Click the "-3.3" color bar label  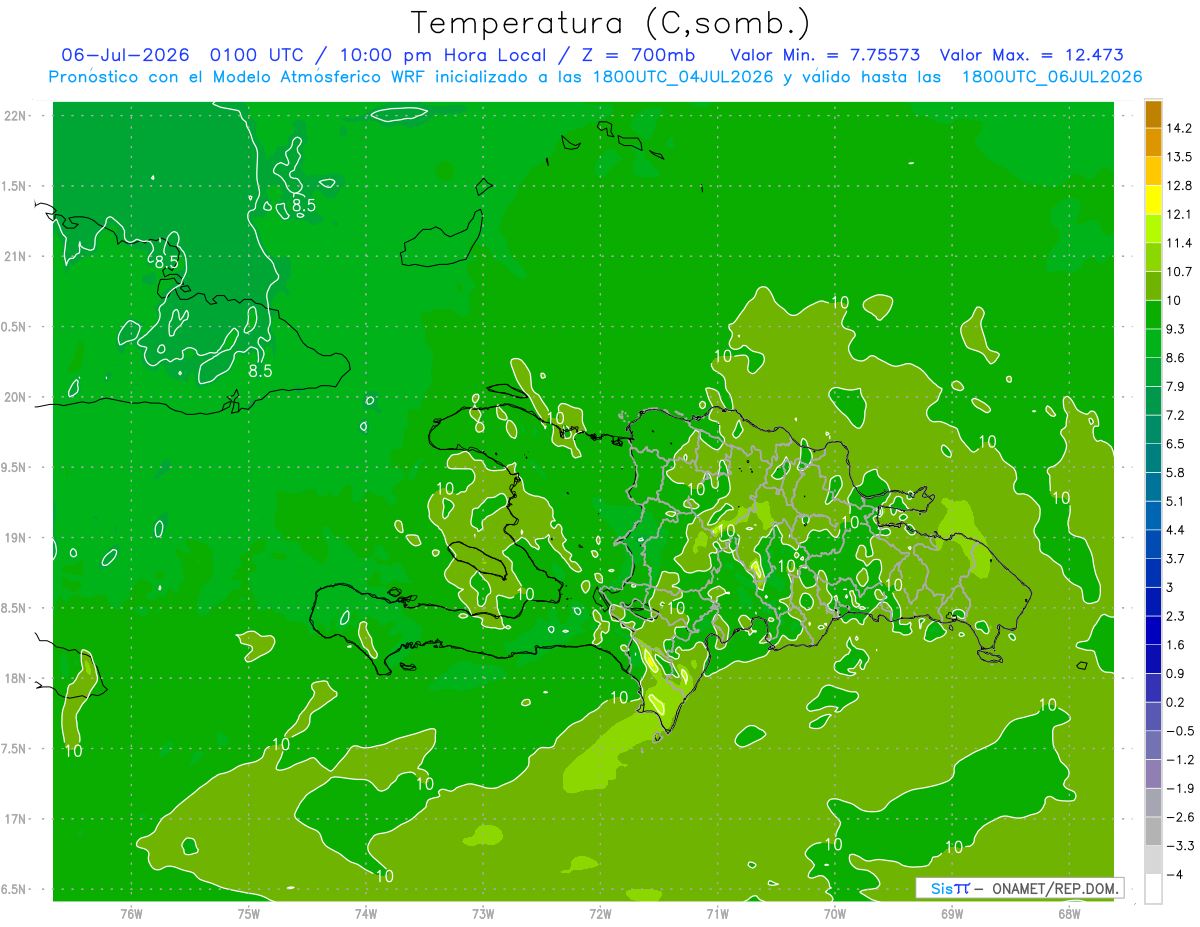pyautogui.click(x=1179, y=846)
